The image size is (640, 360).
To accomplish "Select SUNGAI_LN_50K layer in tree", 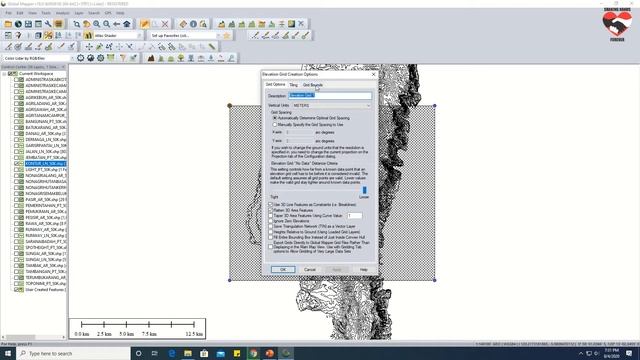I will [46, 260].
